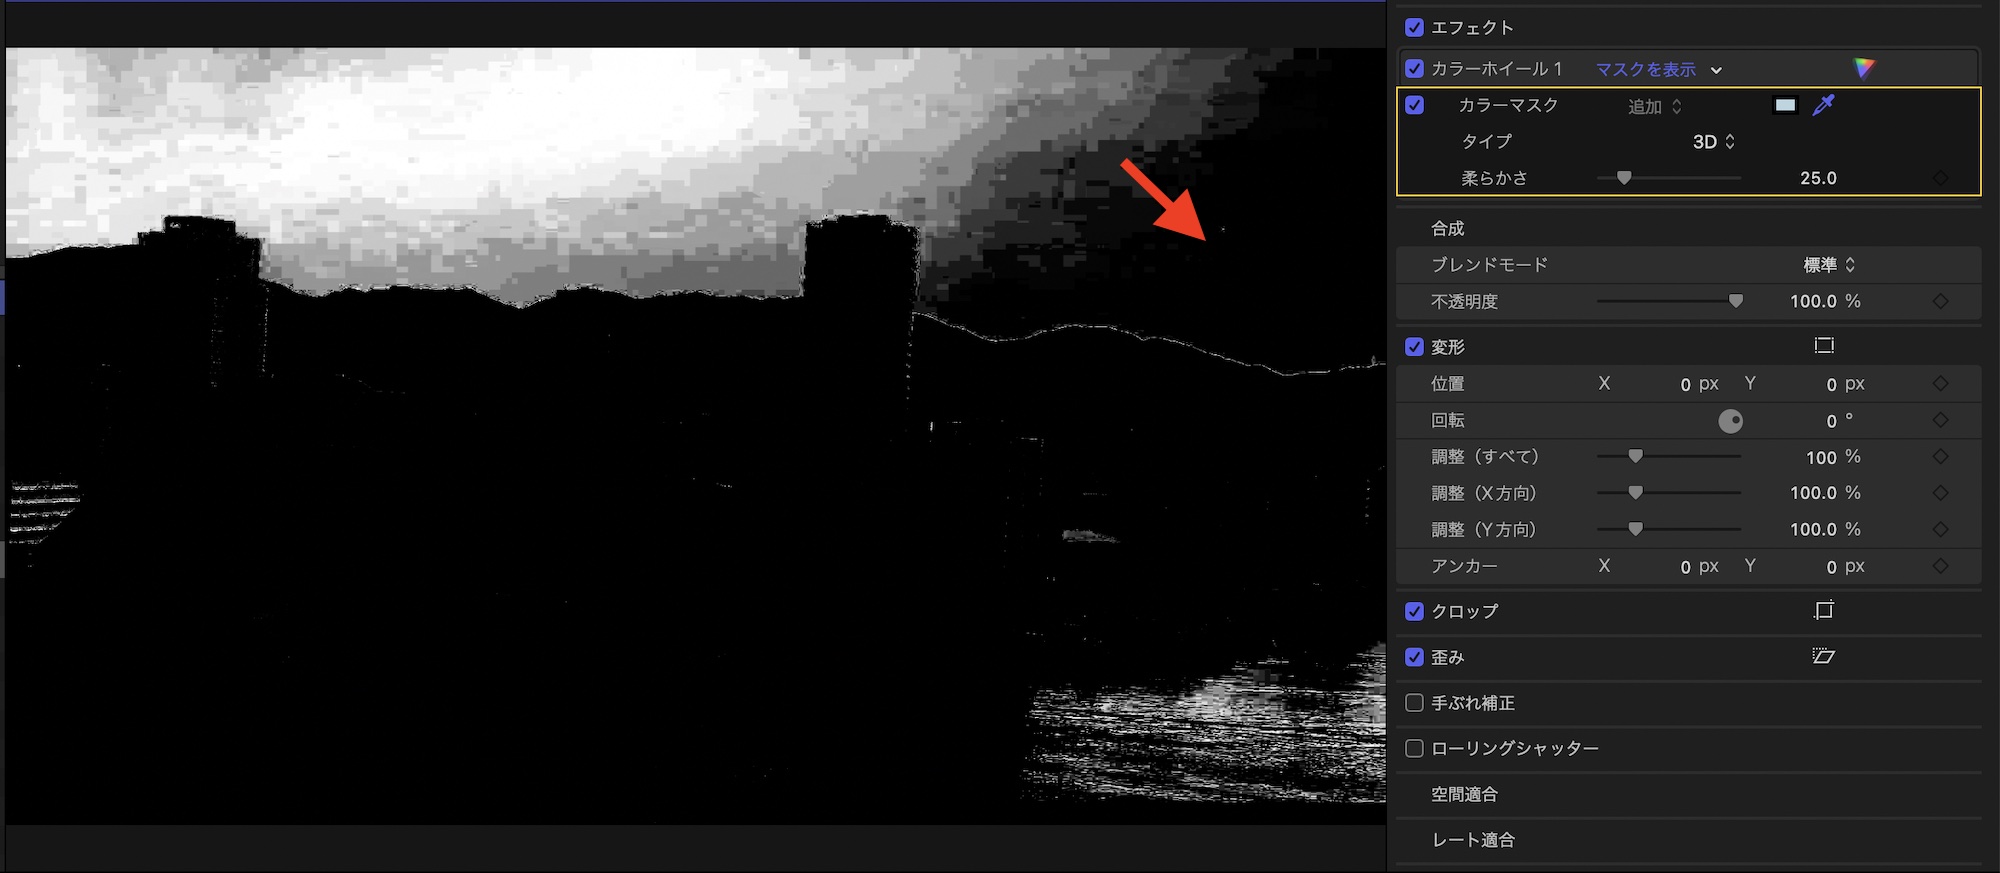Click the アンカー Y value field
Viewport: 2000px width, 873px height.
pyautogui.click(x=1845, y=566)
